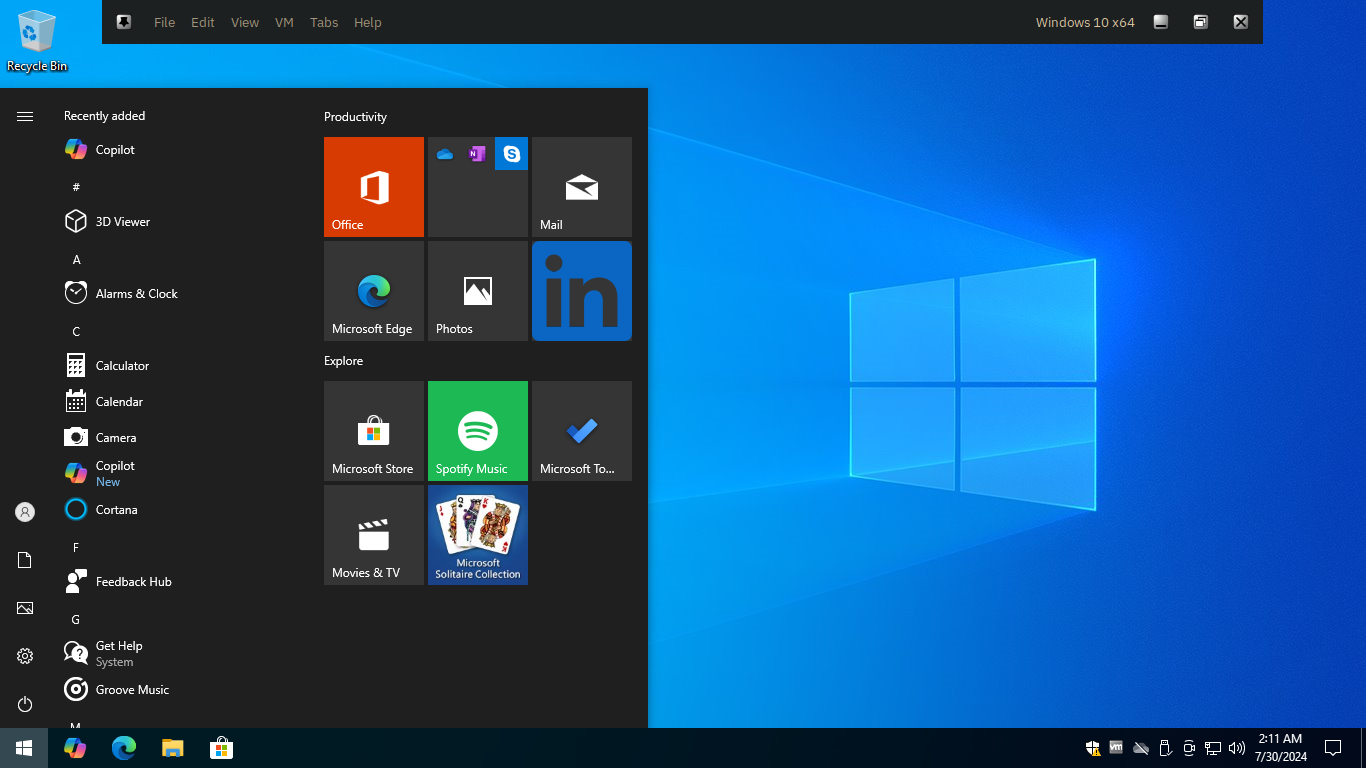Image resolution: width=1366 pixels, height=768 pixels.
Task: Click Productivity group title
Action: 355,117
